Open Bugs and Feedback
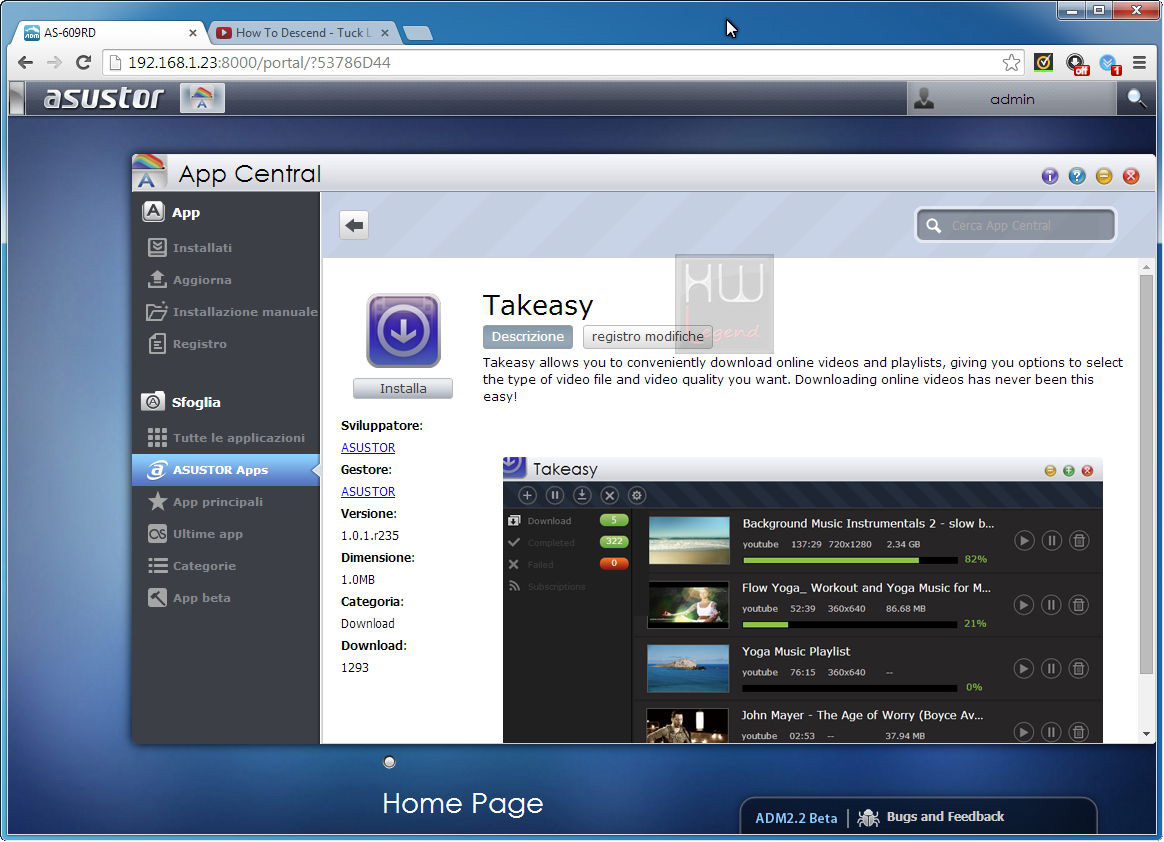 (x=932, y=817)
